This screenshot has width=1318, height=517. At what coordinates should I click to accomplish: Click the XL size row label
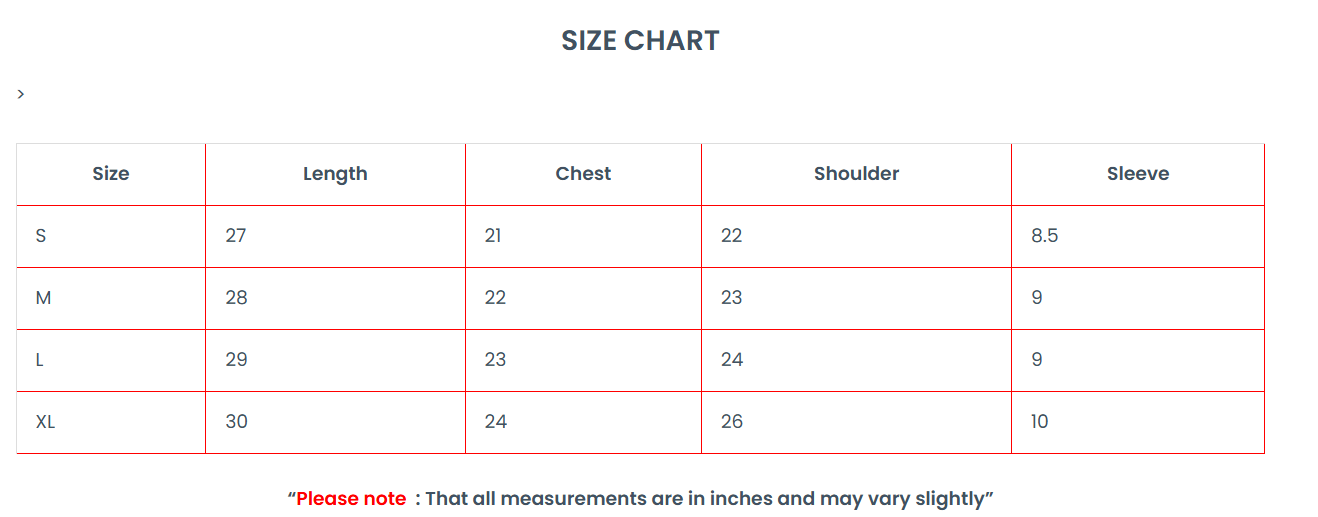click(x=45, y=422)
